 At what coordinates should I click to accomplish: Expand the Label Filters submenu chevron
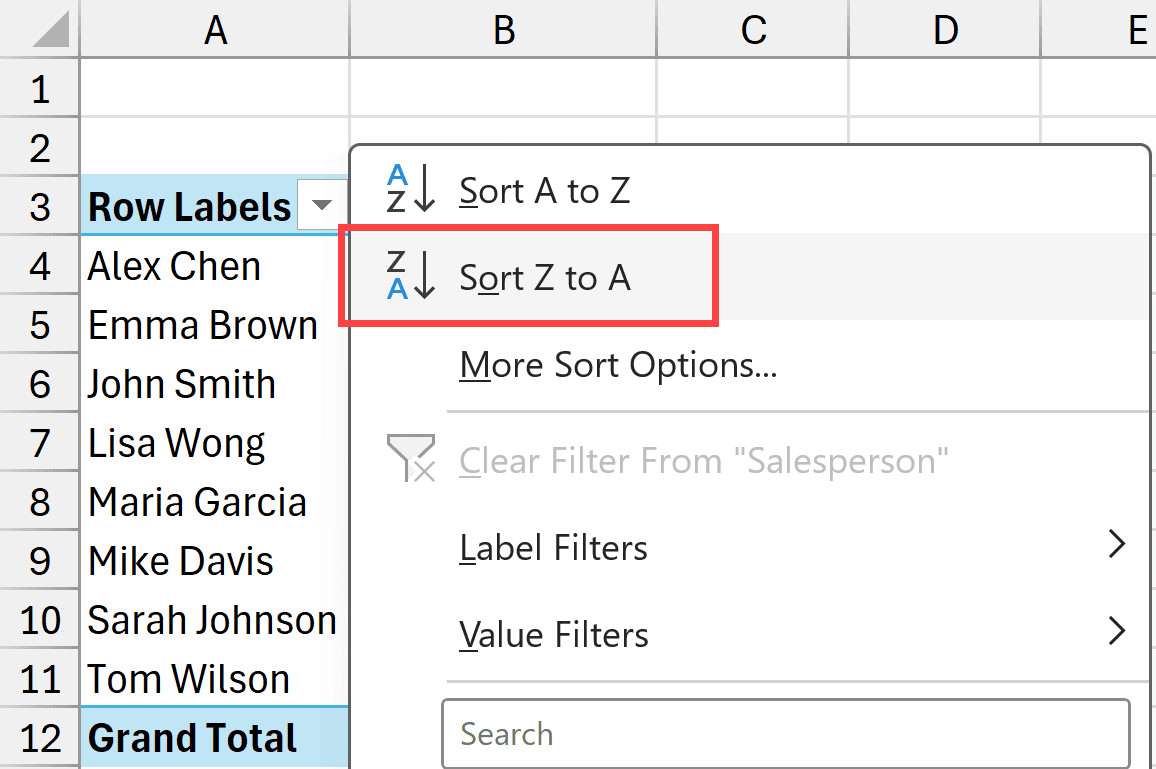tap(1117, 544)
